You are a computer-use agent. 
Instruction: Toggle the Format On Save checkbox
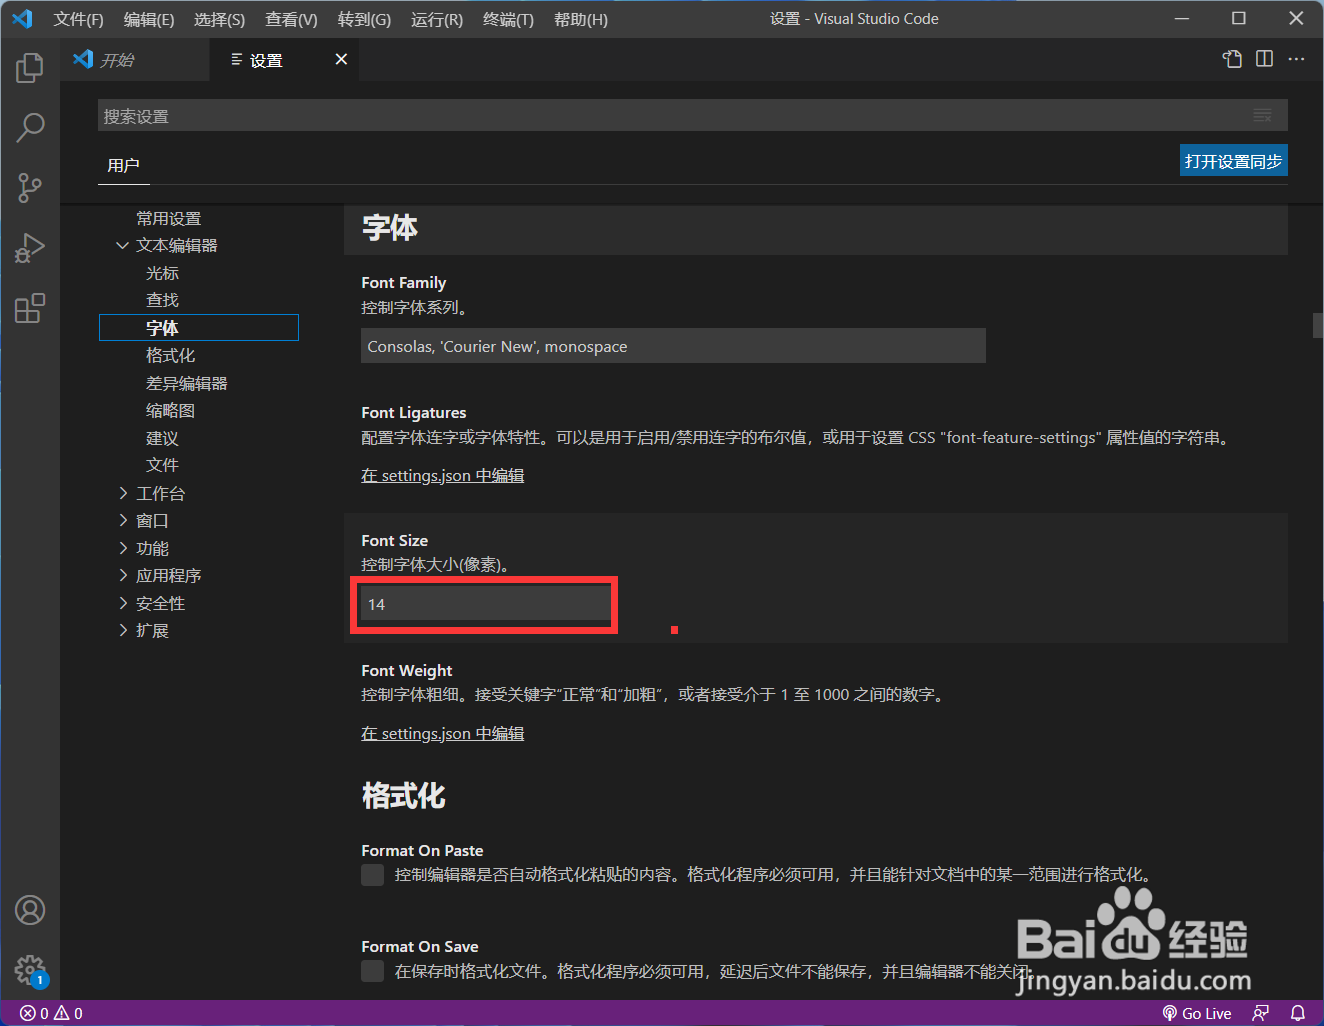pyautogui.click(x=372, y=971)
